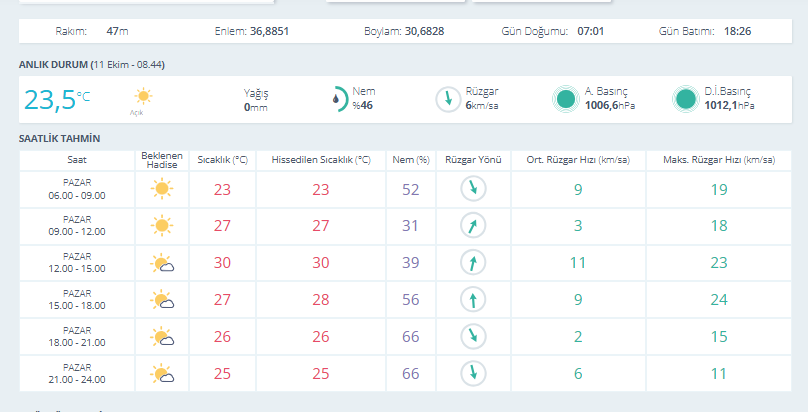Click the Yağış 0mm reading

256,100
